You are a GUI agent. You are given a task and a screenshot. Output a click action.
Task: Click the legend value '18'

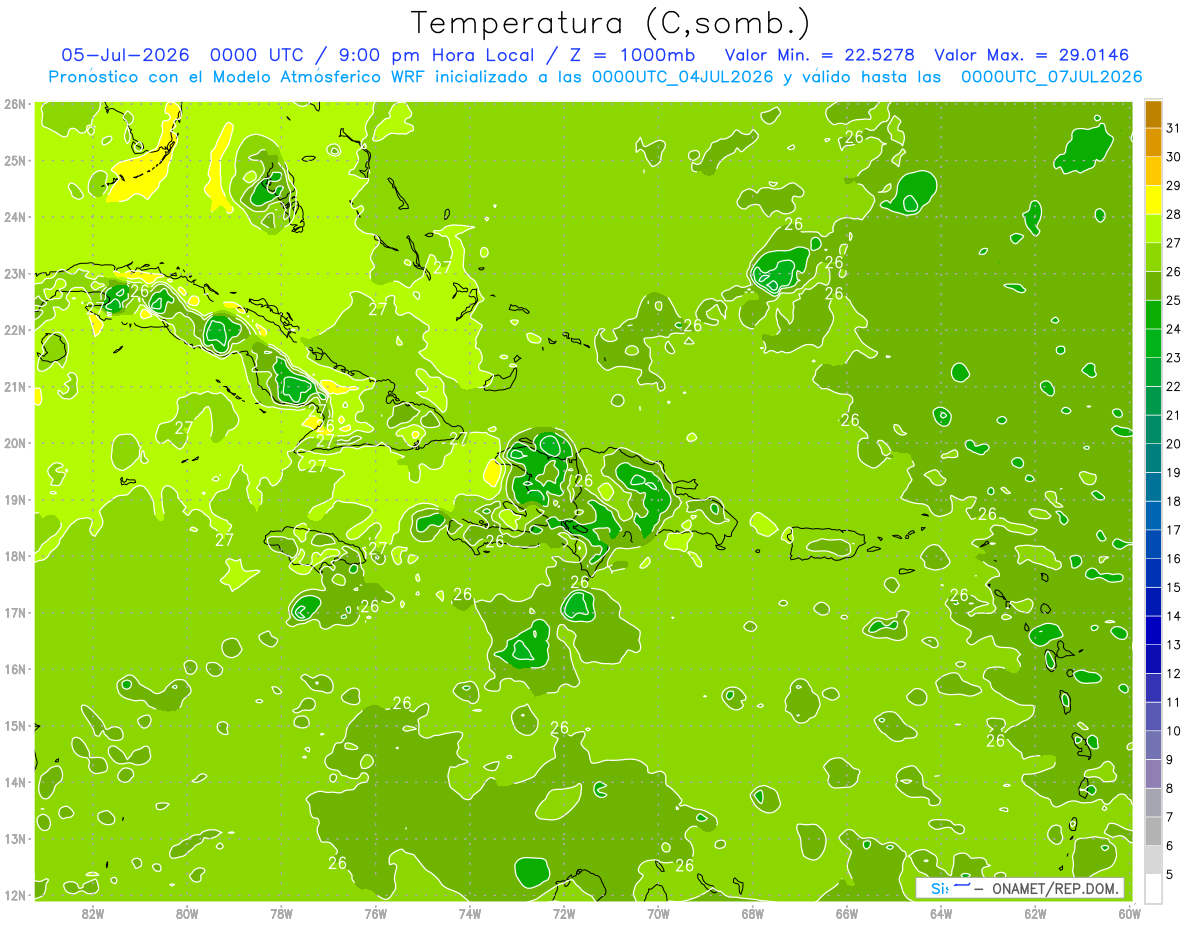[x=1174, y=501]
